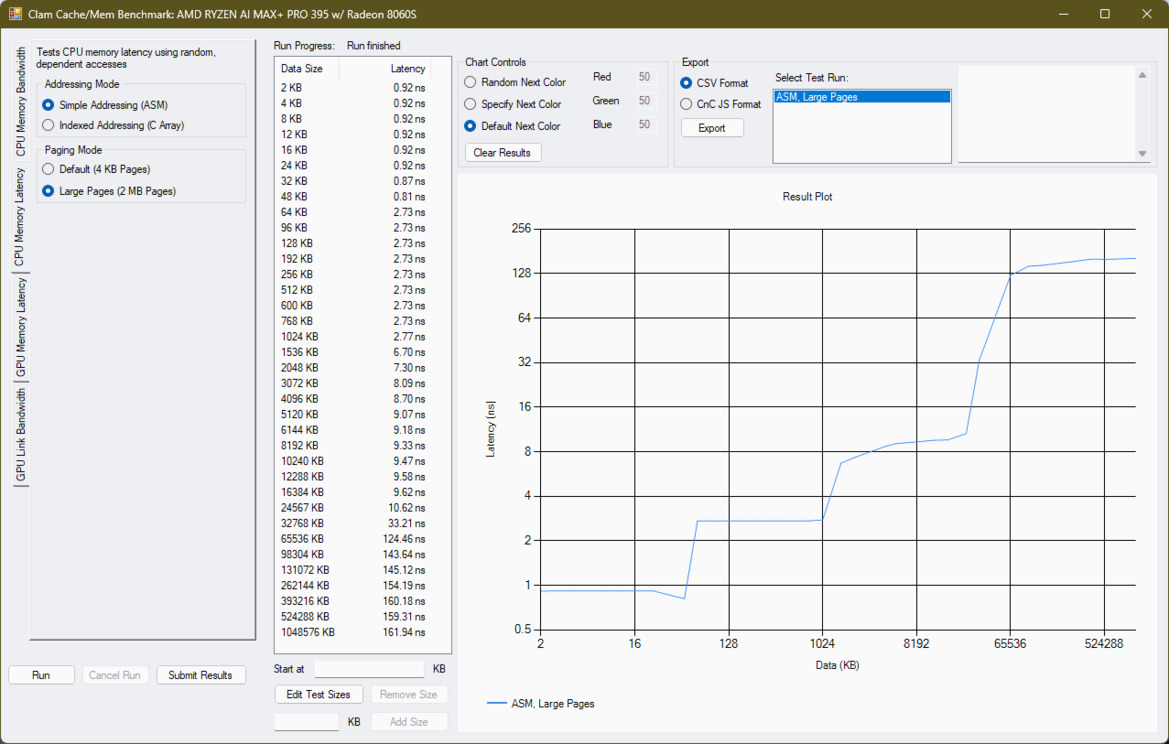Click the scroll down arrow in export text box
This screenshot has width=1169, height=744.
[x=1142, y=154]
